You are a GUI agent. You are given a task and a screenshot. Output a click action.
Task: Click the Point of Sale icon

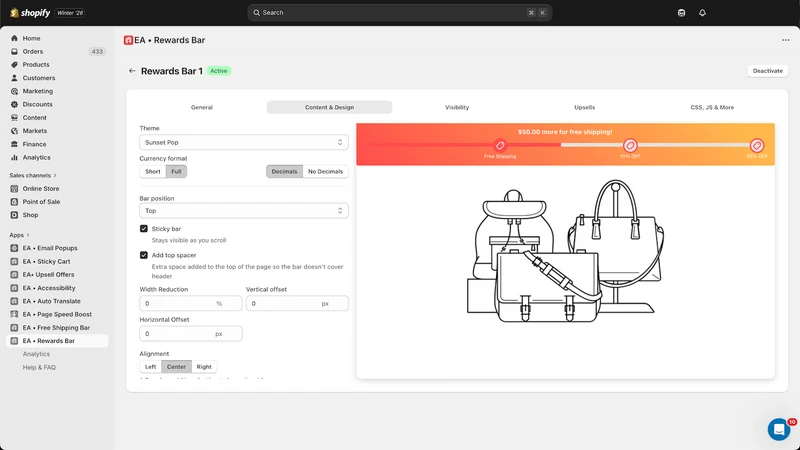tap(14, 202)
